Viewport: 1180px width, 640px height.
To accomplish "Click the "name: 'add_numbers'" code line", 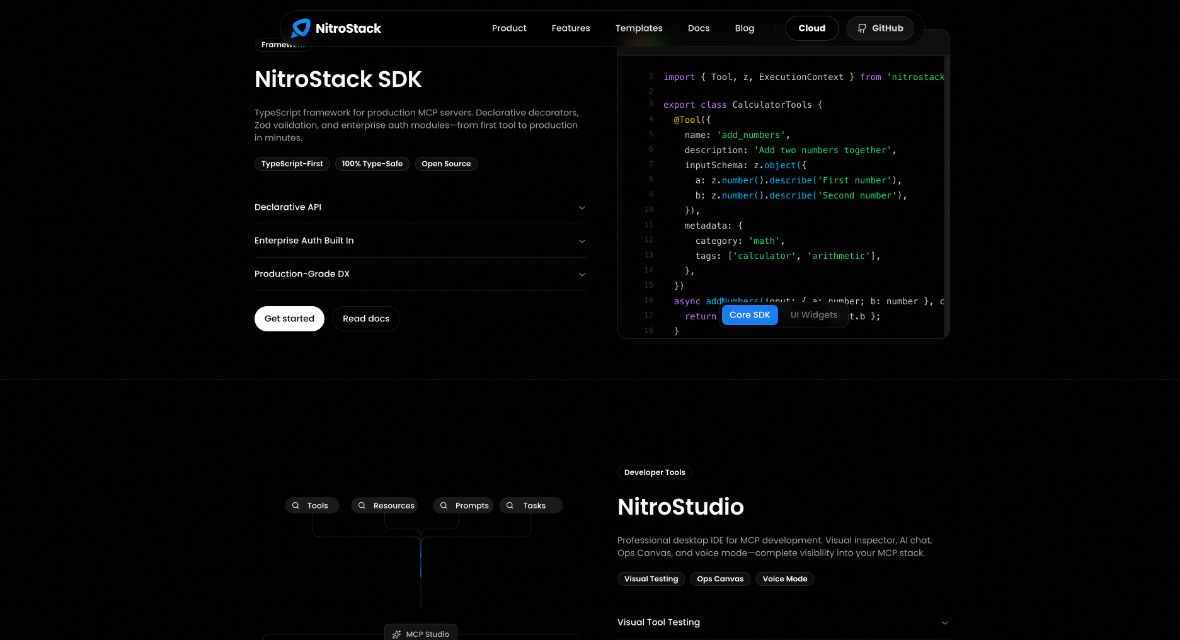I will (737, 135).
